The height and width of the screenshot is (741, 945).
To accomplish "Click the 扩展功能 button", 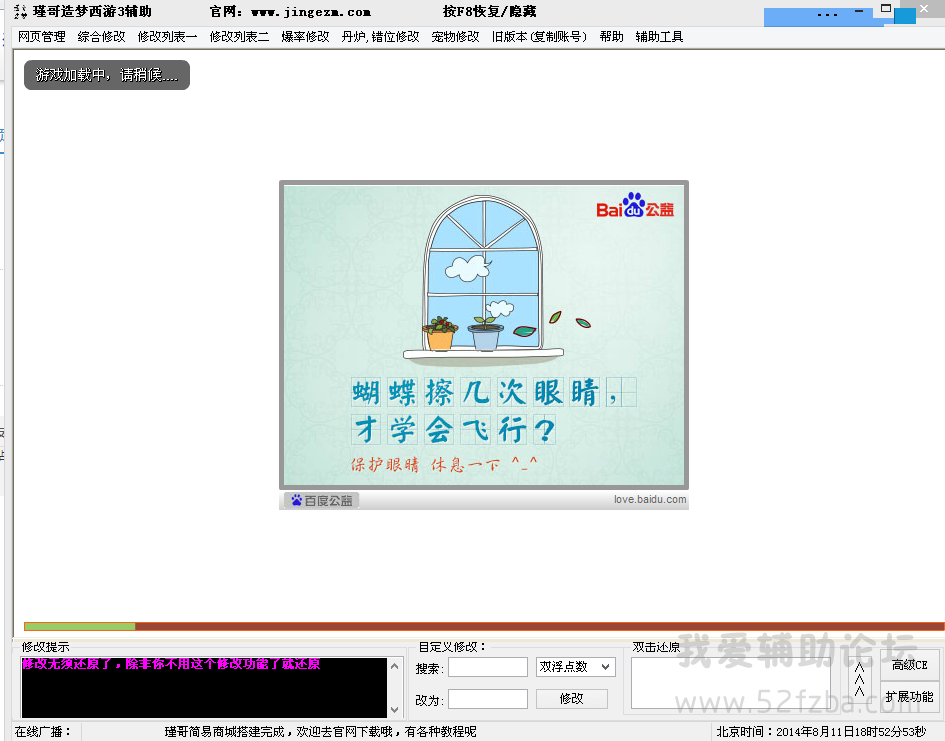I will (x=910, y=697).
